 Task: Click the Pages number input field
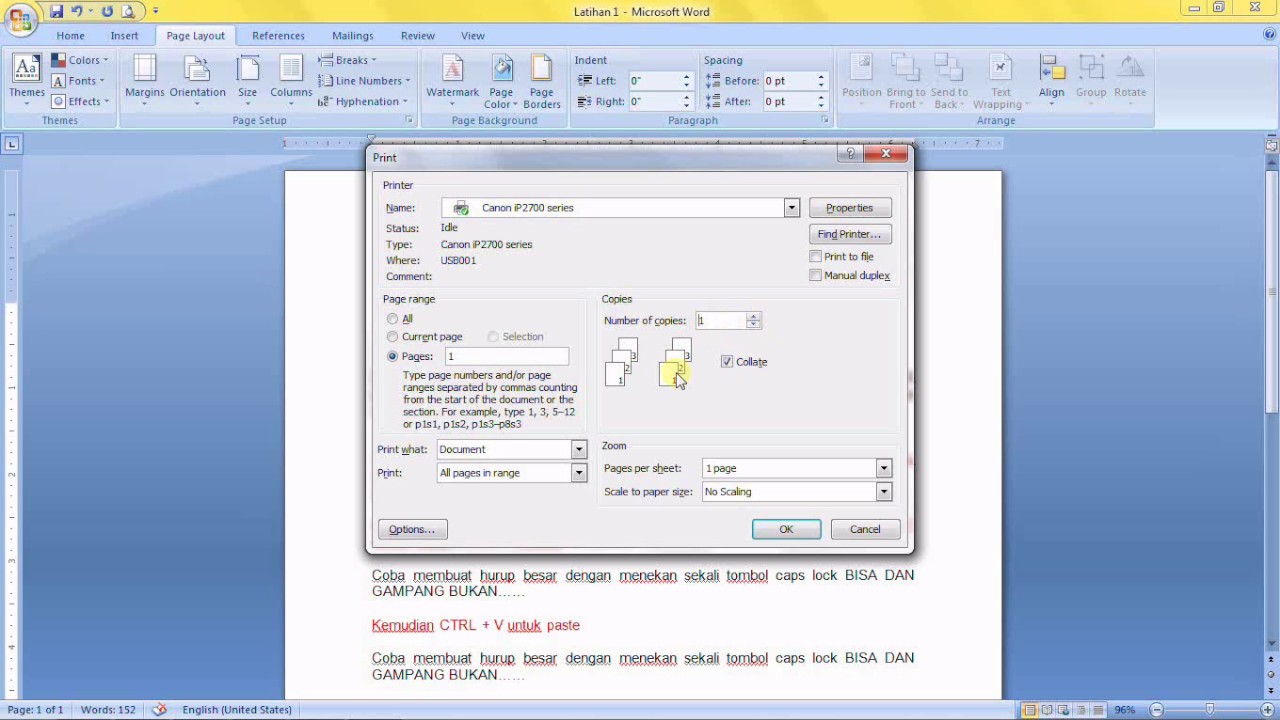[x=506, y=357]
